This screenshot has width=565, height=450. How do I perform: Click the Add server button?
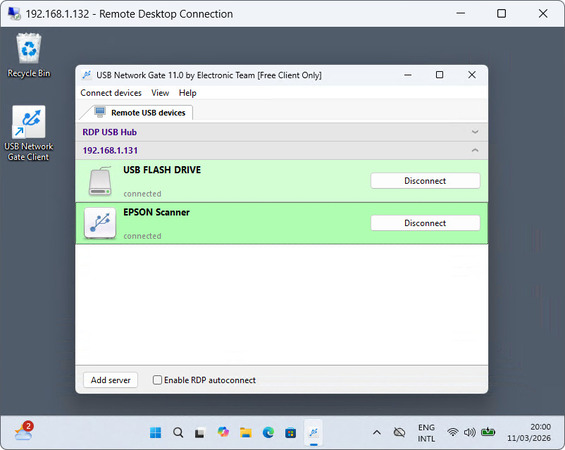(110, 380)
